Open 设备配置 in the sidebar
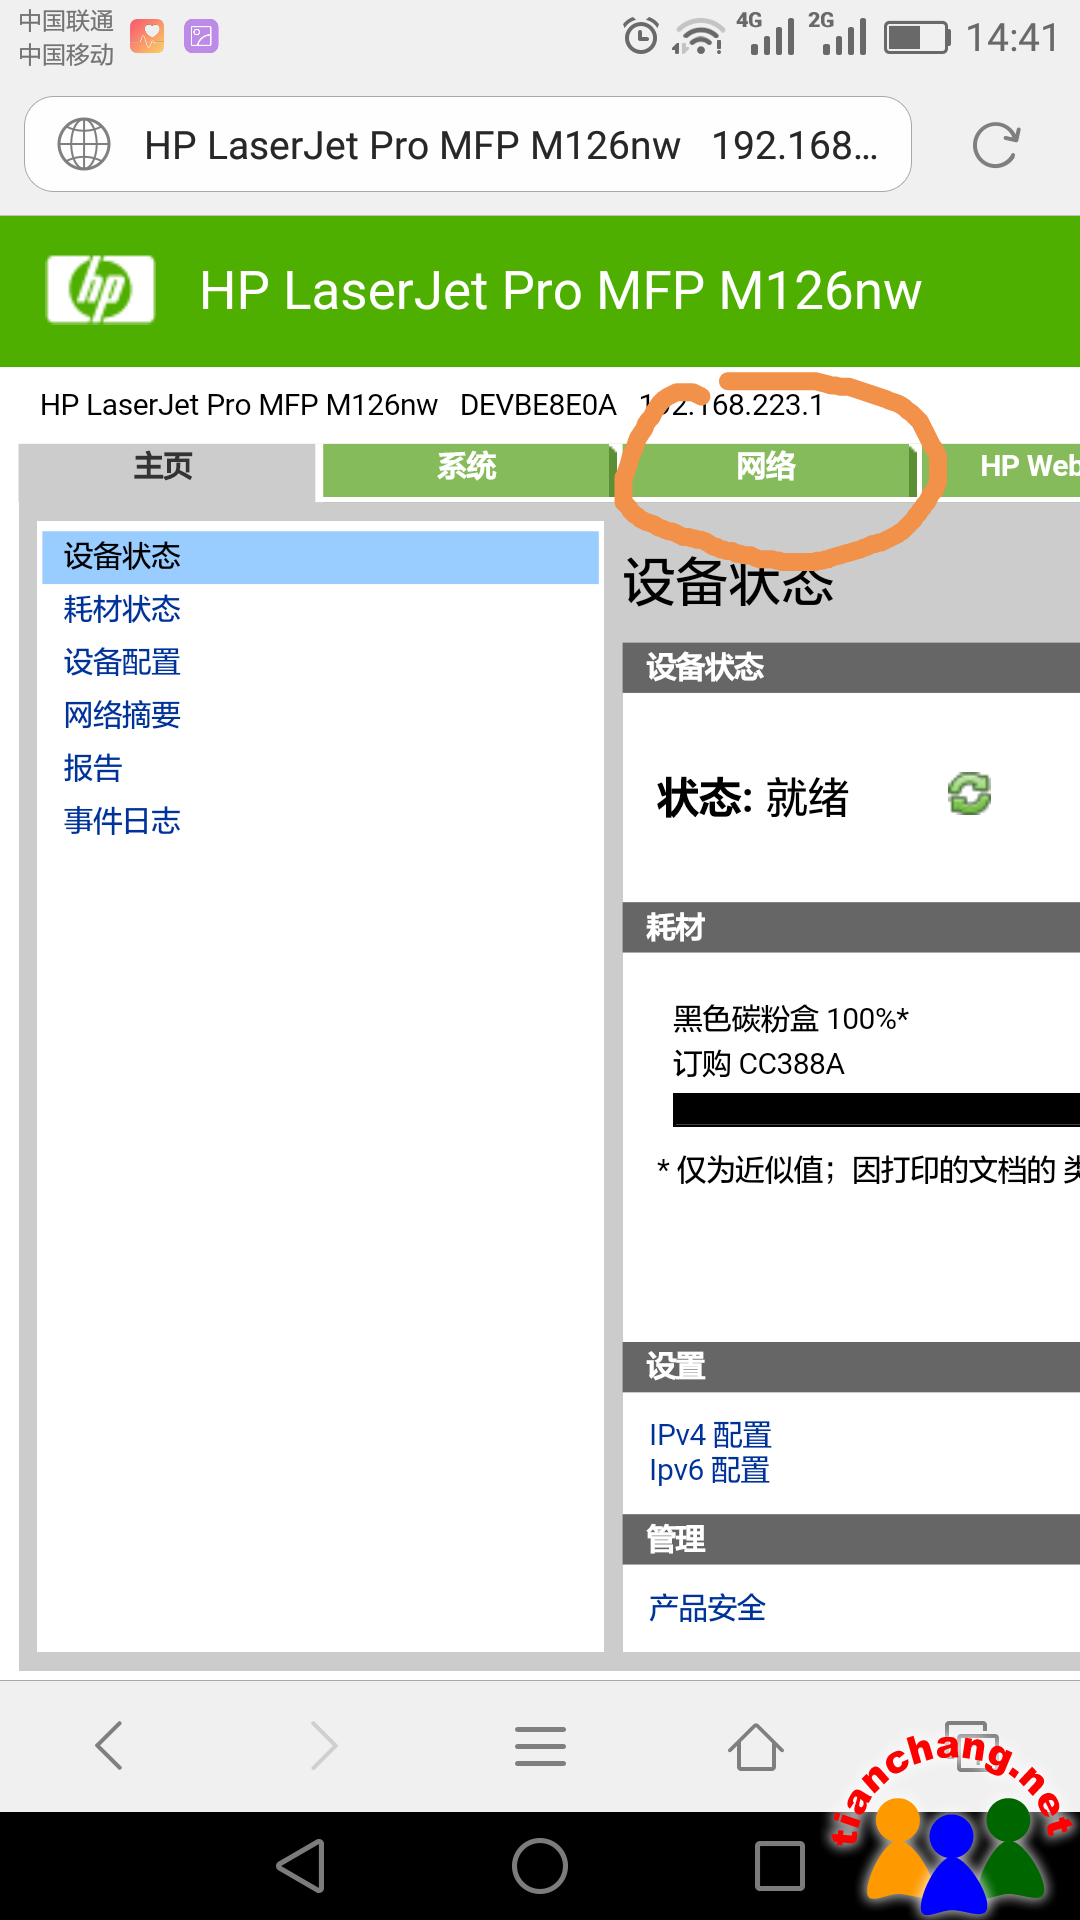The image size is (1080, 1920). (x=122, y=662)
